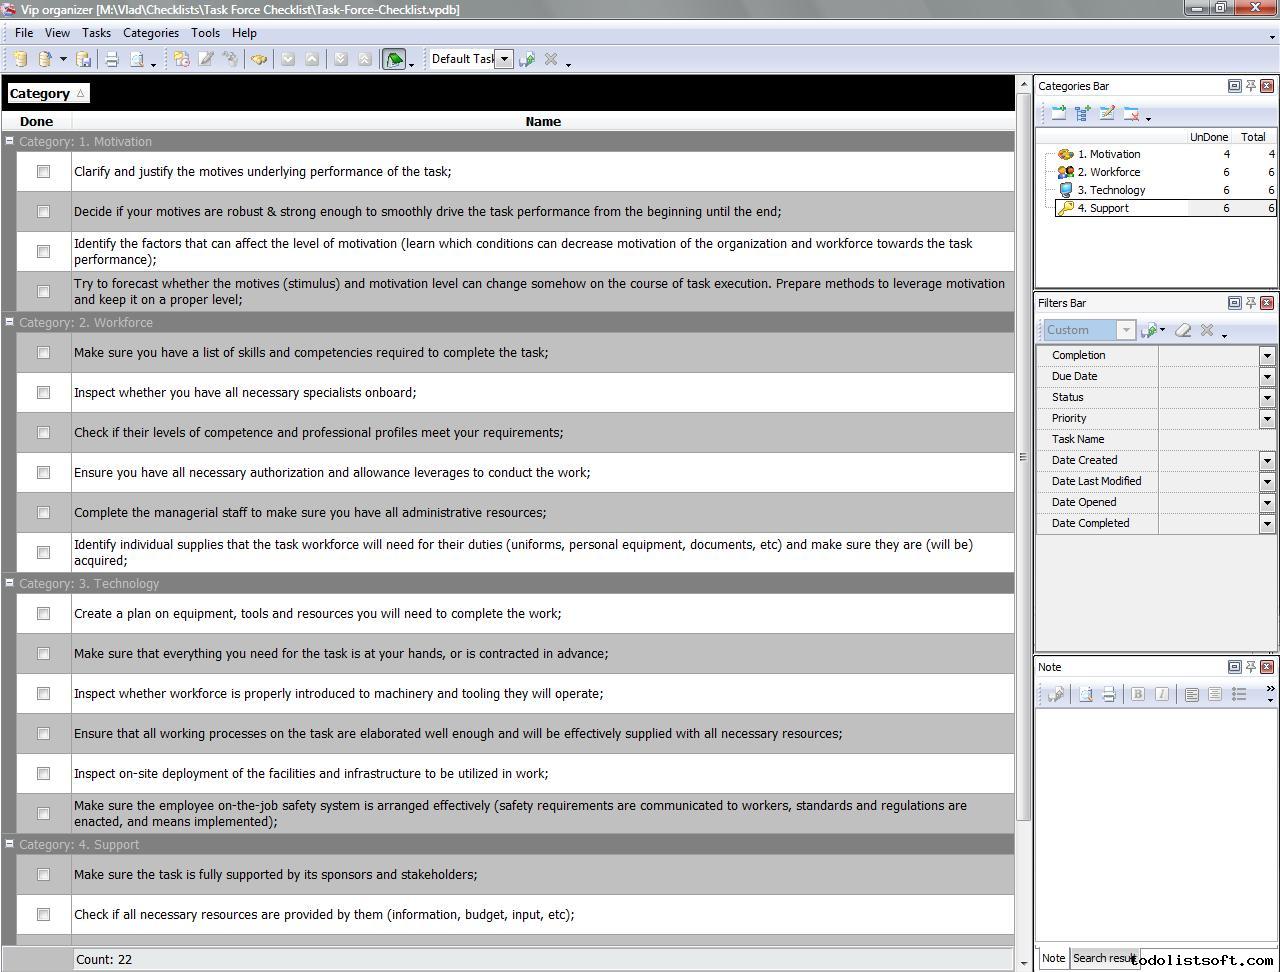
Task: Click the binoculars Find icon
Action: point(259,59)
